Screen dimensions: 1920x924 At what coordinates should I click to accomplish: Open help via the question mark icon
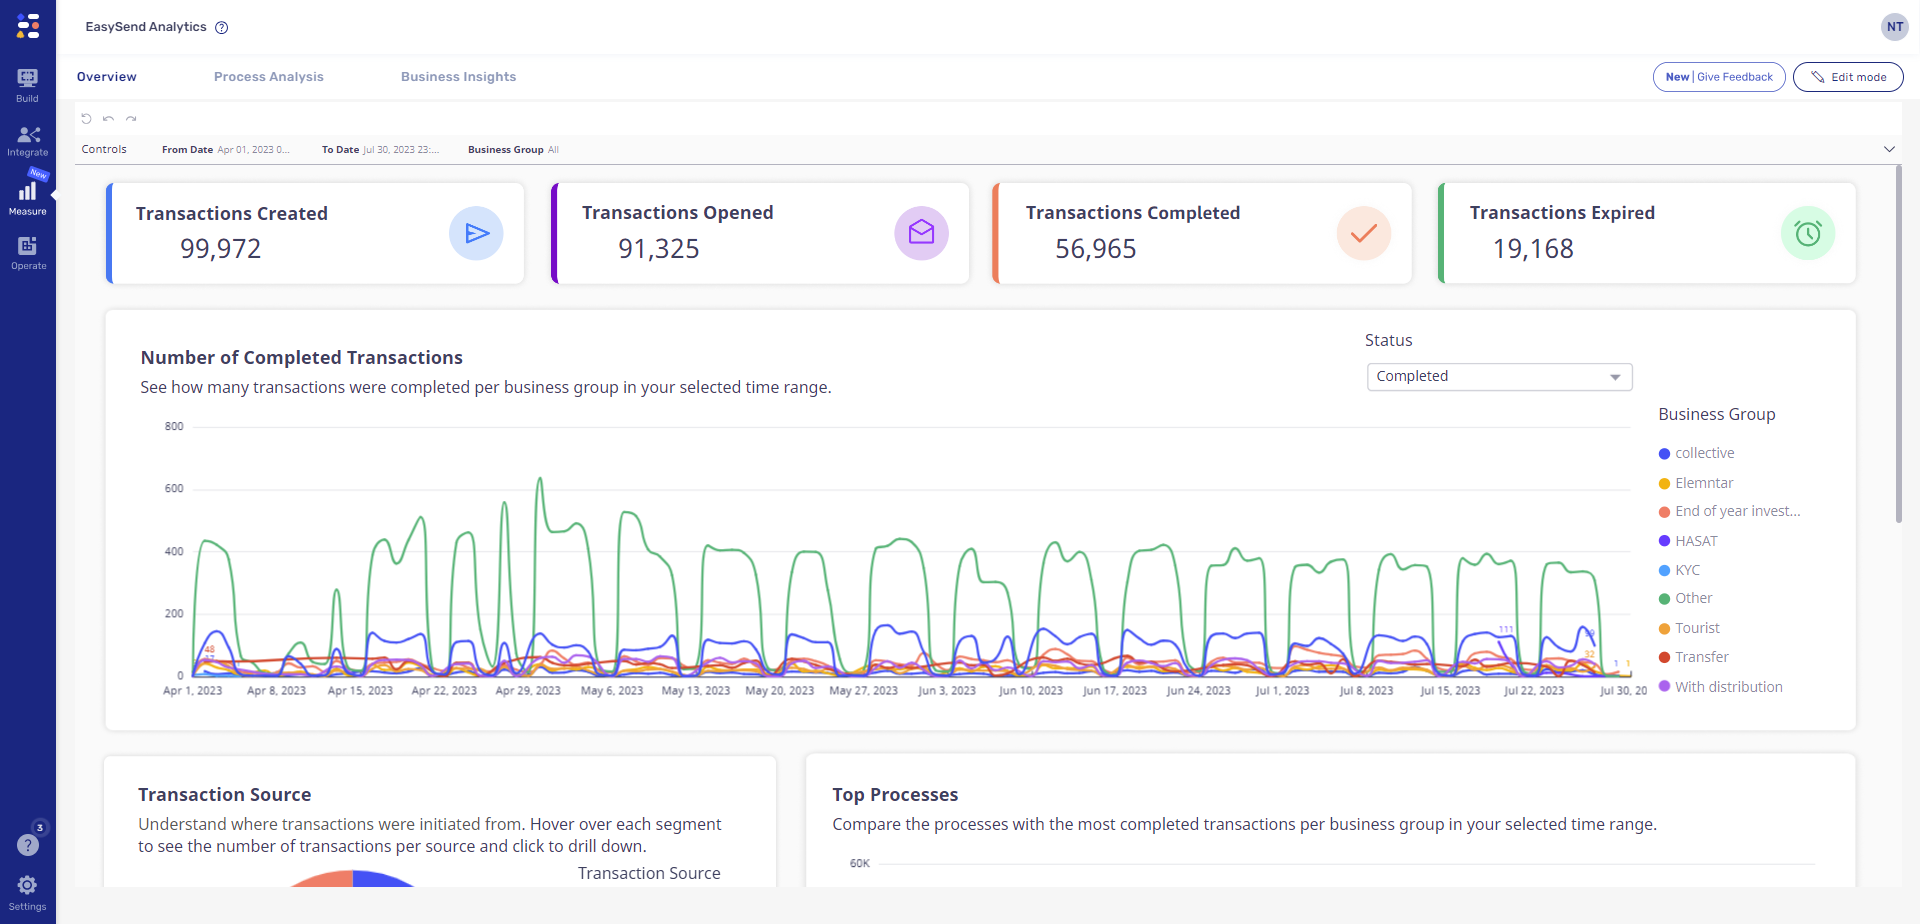tap(221, 27)
